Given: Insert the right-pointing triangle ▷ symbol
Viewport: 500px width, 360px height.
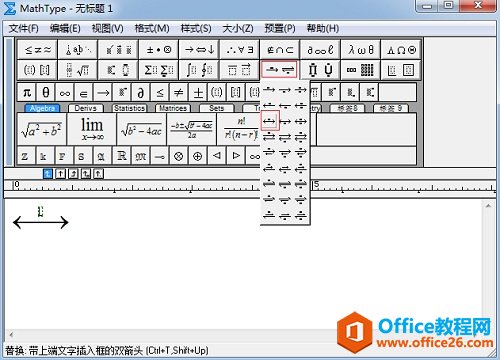Looking at the screenshot, I should tap(236, 156).
